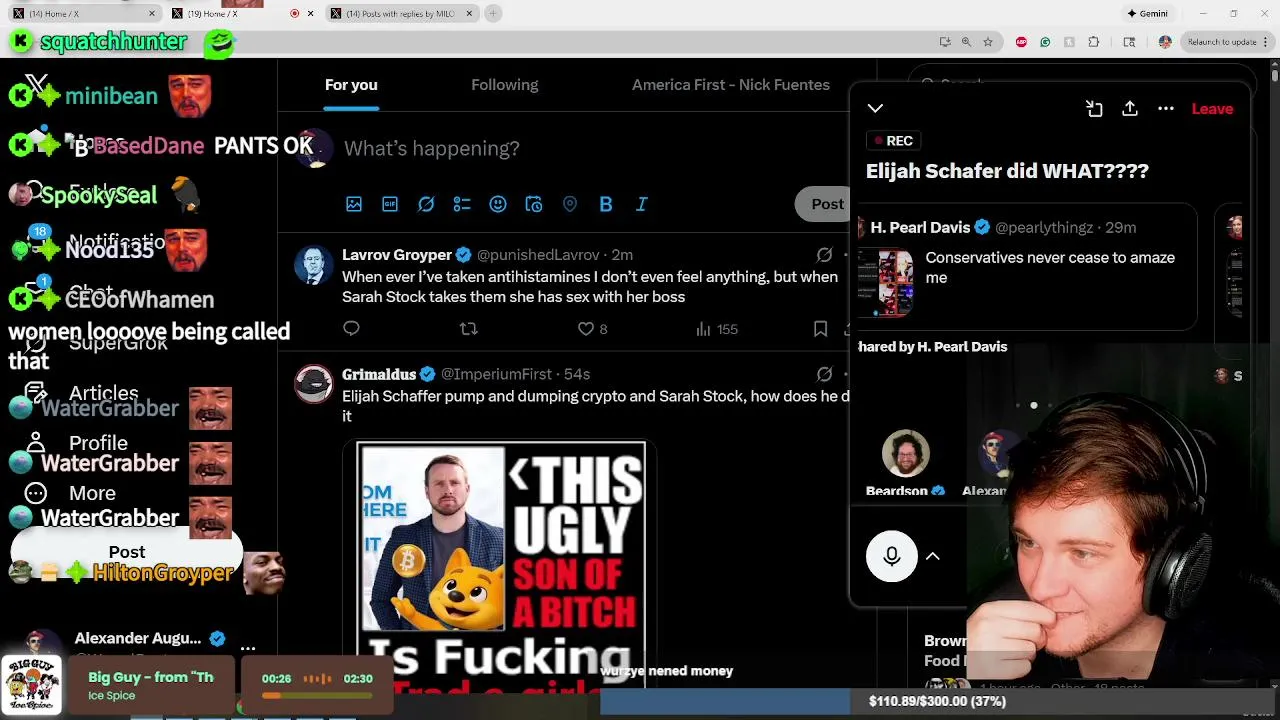Open Articles in sidebar
1280x720 pixels.
[82, 393]
